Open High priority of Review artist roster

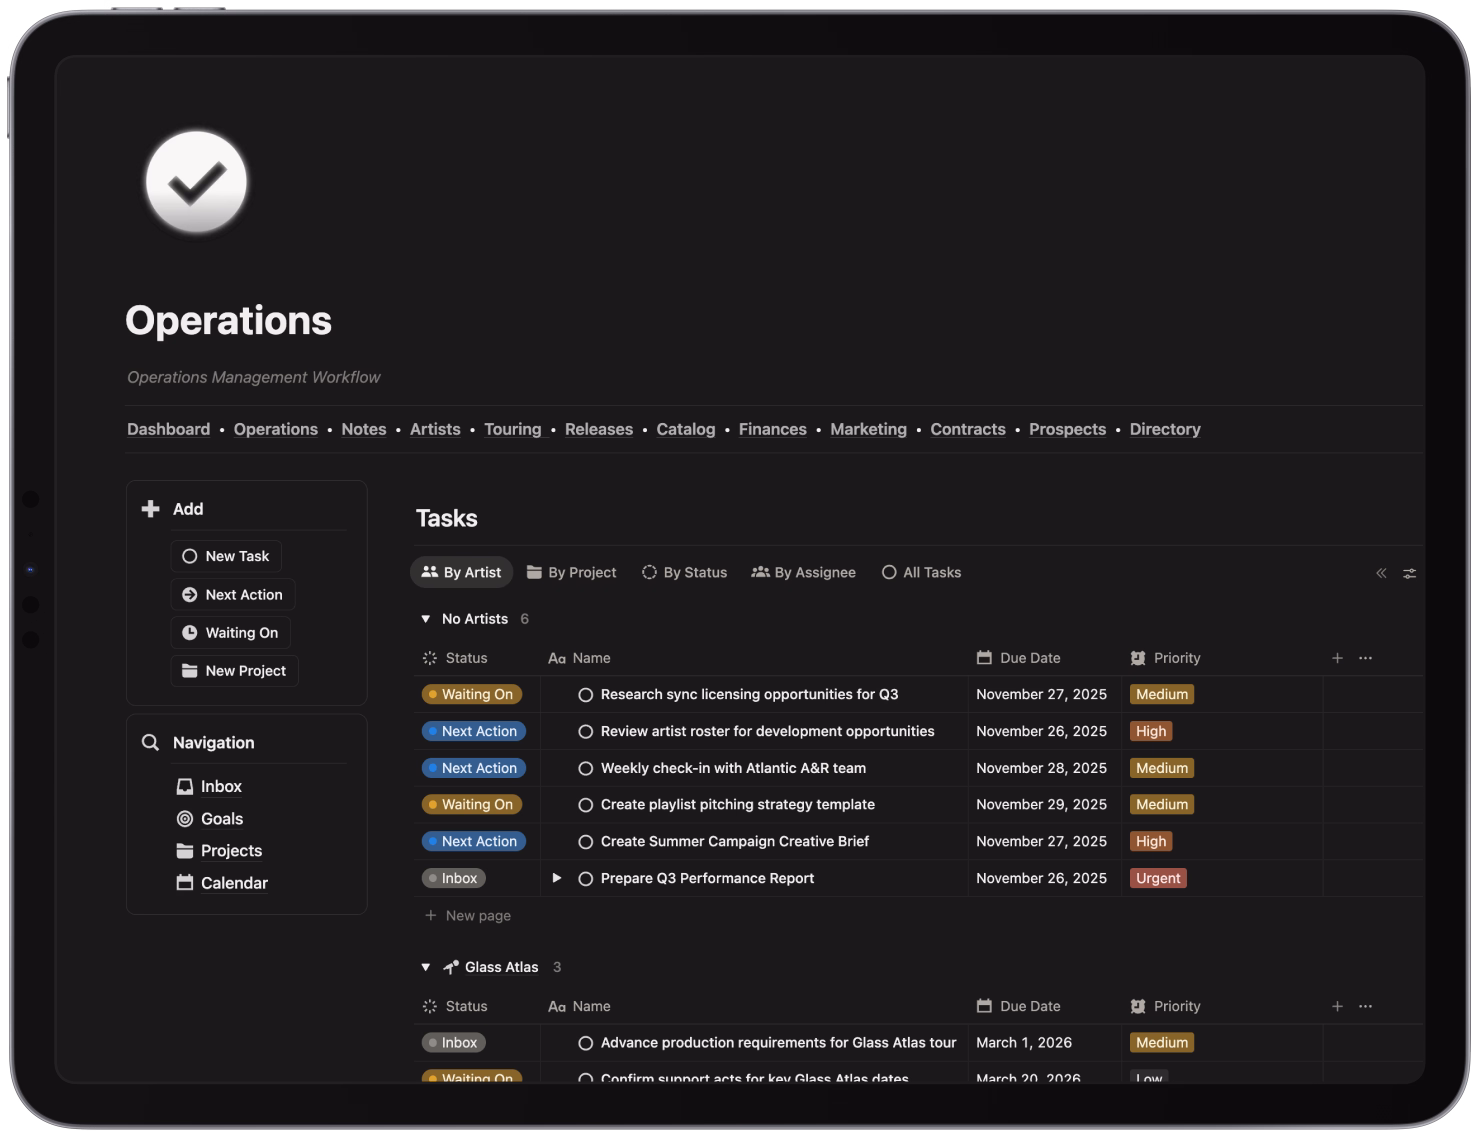coord(1151,731)
